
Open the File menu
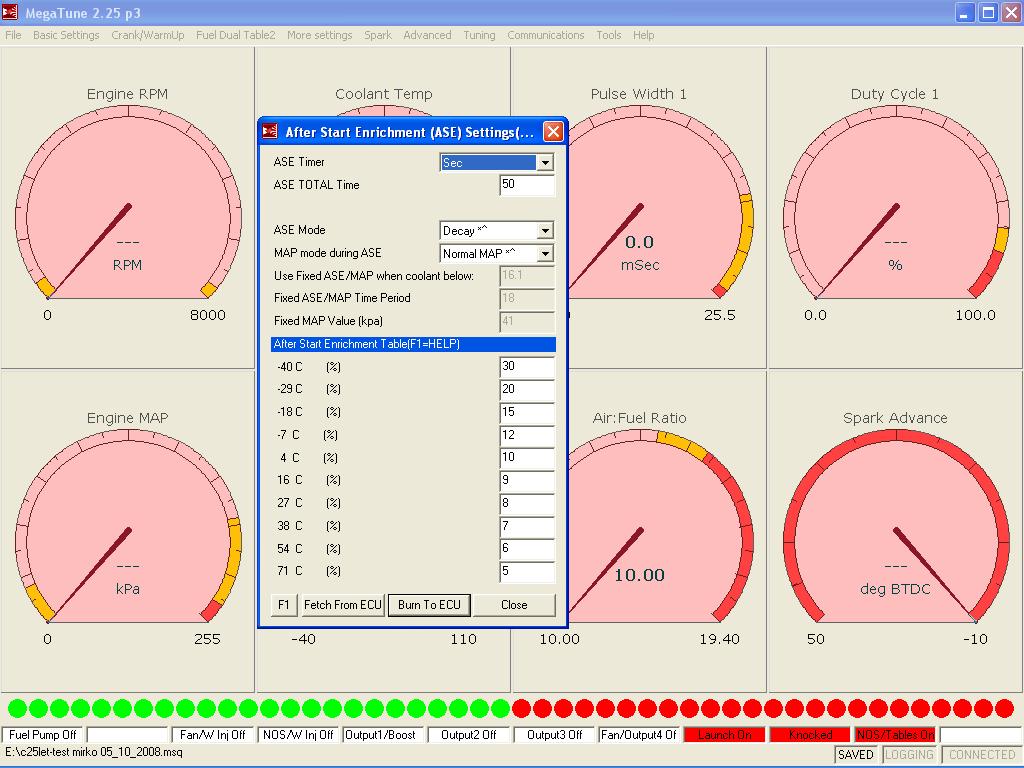pyautogui.click(x=13, y=35)
